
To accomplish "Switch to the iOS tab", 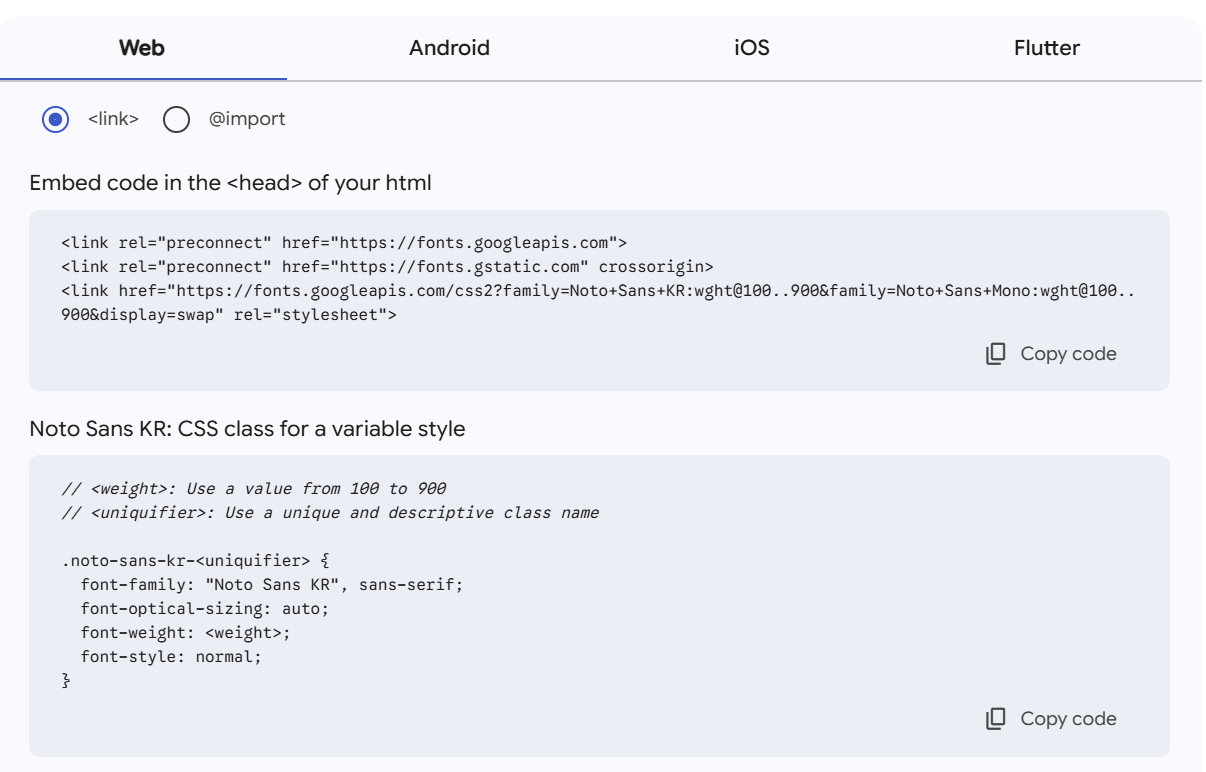I will (751, 48).
